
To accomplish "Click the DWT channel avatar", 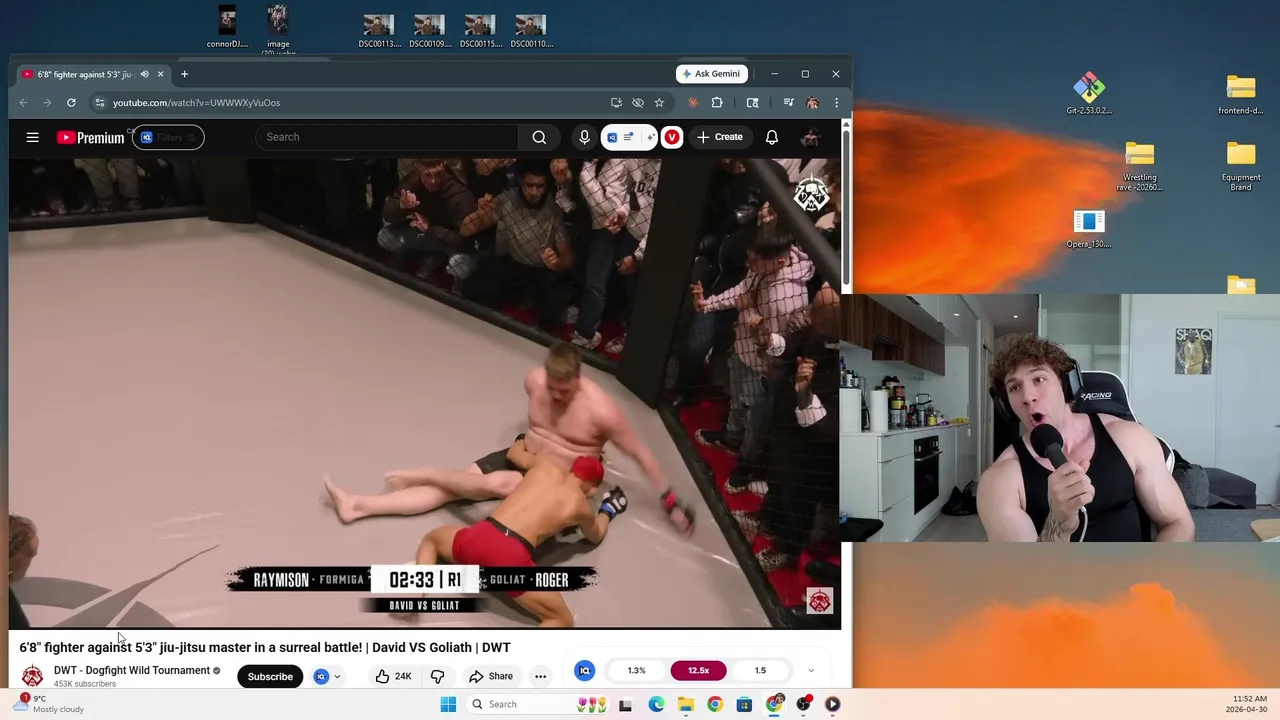I will (x=33, y=677).
